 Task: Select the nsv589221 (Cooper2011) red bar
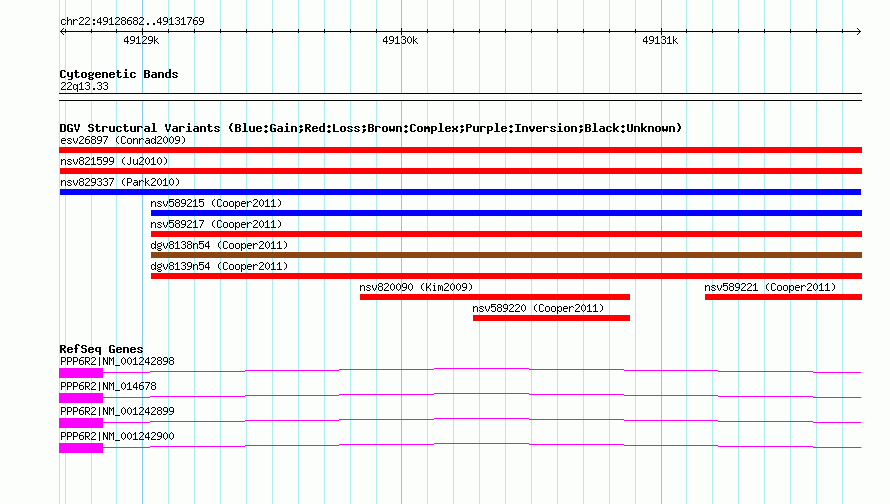coord(783,297)
